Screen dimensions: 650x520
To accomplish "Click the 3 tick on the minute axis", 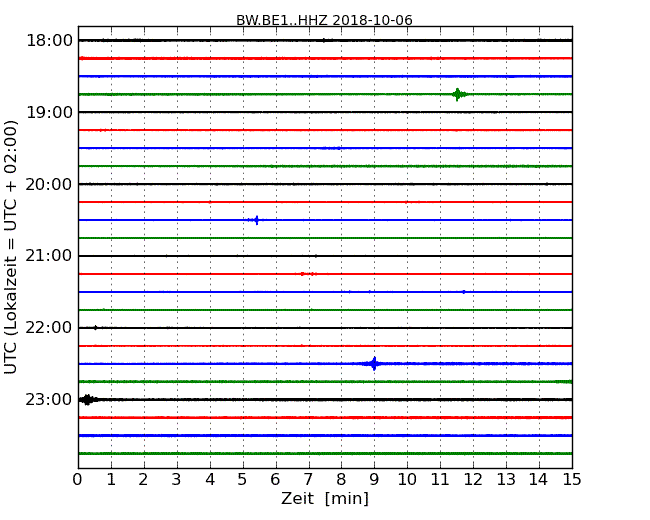I will coord(177,479).
